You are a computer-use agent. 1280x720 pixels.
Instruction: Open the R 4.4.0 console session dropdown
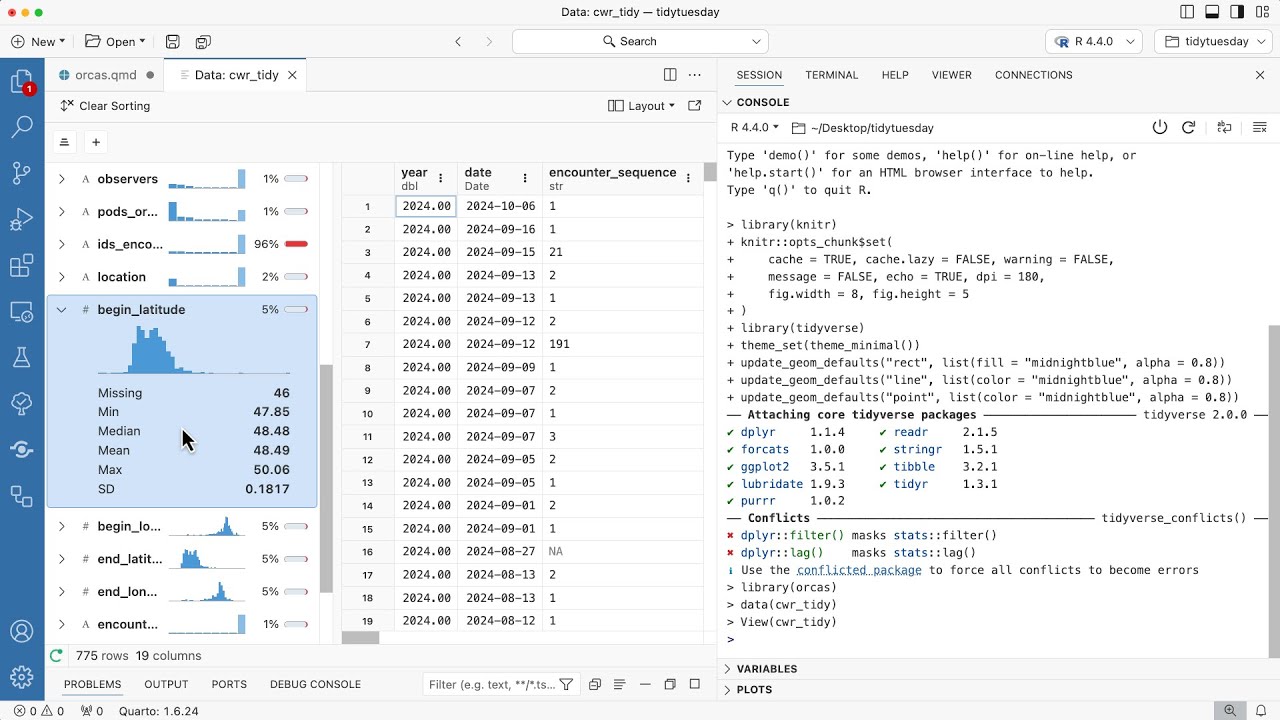(x=755, y=127)
